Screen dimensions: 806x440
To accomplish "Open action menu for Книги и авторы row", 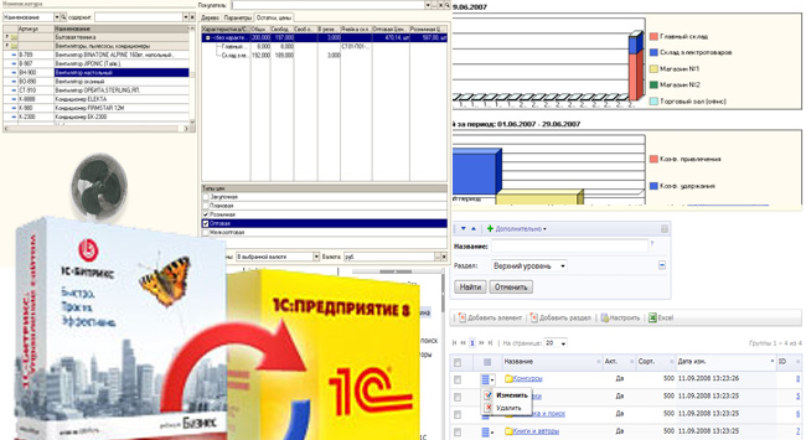I will 487,432.
